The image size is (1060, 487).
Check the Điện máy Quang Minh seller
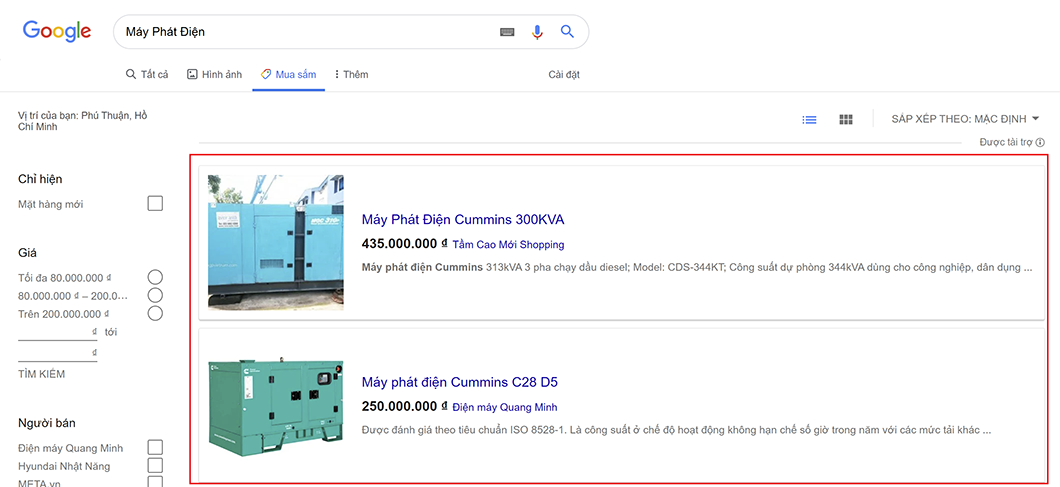(155, 447)
